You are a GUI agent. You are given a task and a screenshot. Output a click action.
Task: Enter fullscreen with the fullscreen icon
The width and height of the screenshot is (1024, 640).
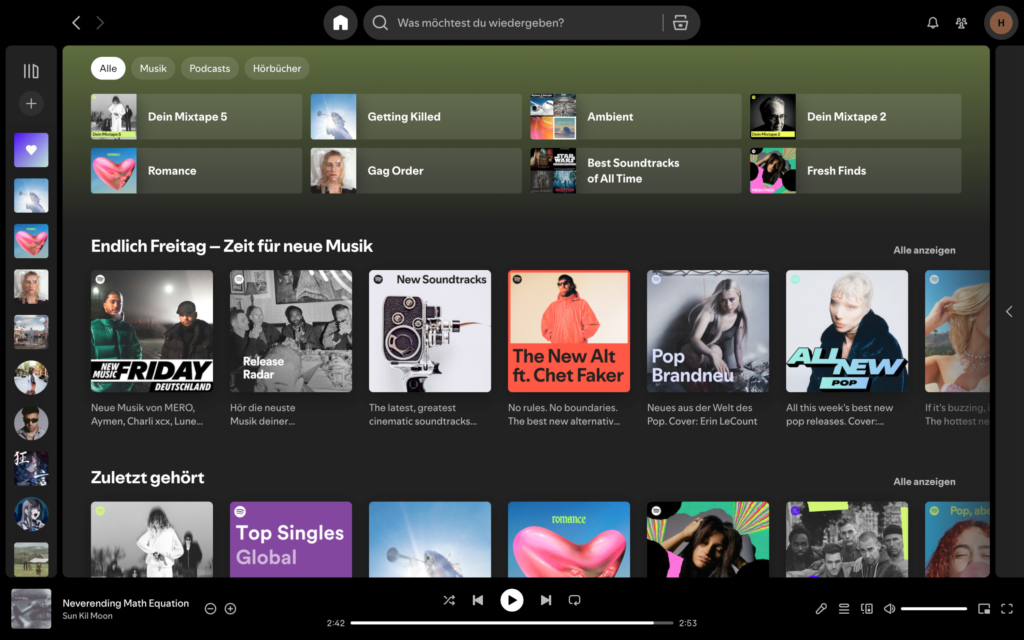[x=1007, y=608]
